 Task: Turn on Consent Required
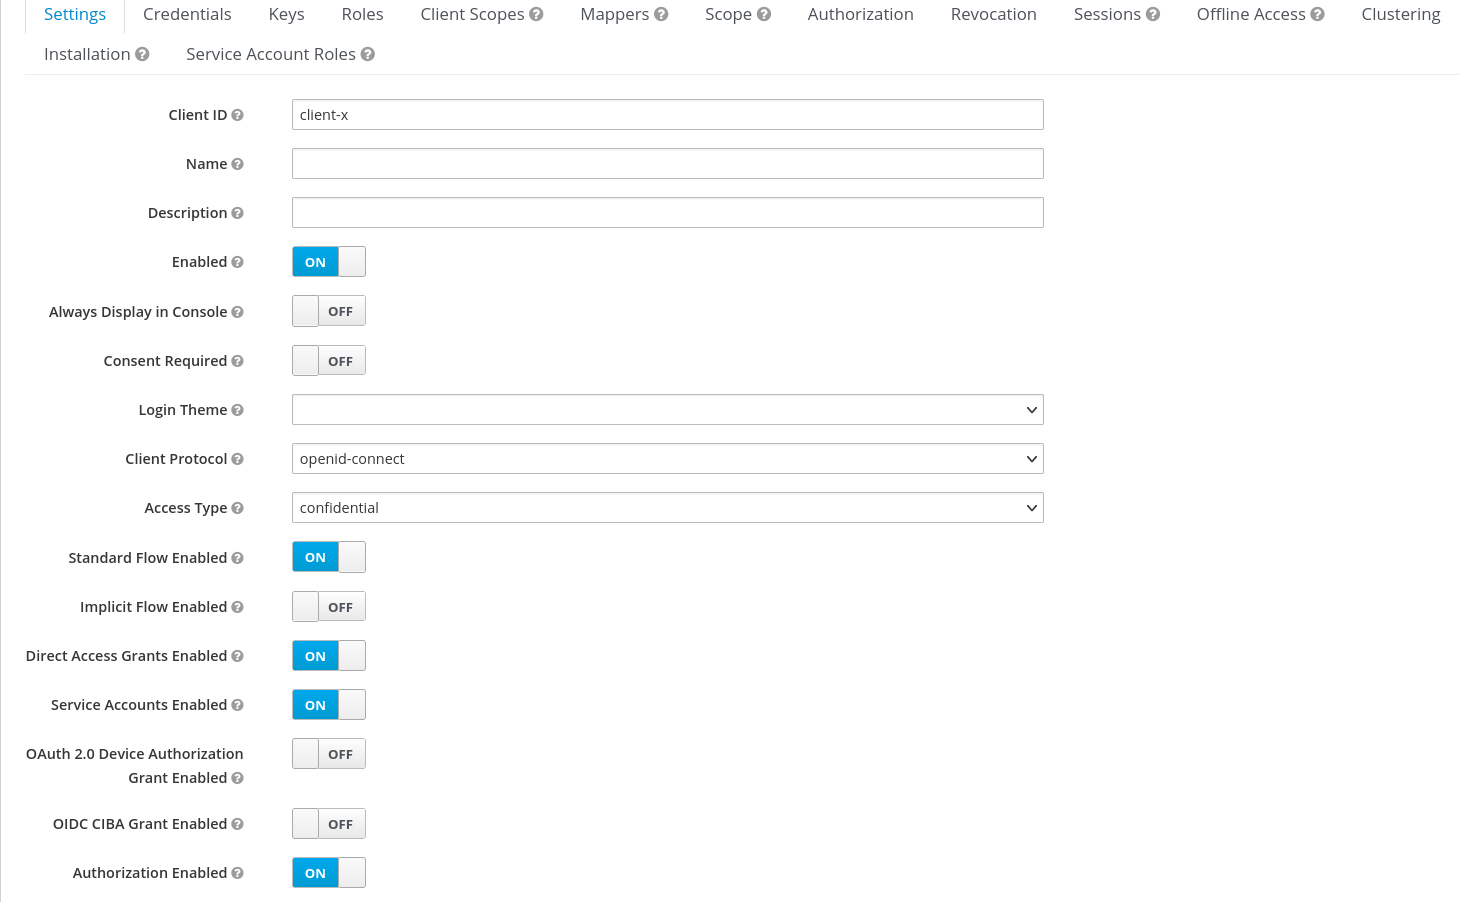point(328,360)
